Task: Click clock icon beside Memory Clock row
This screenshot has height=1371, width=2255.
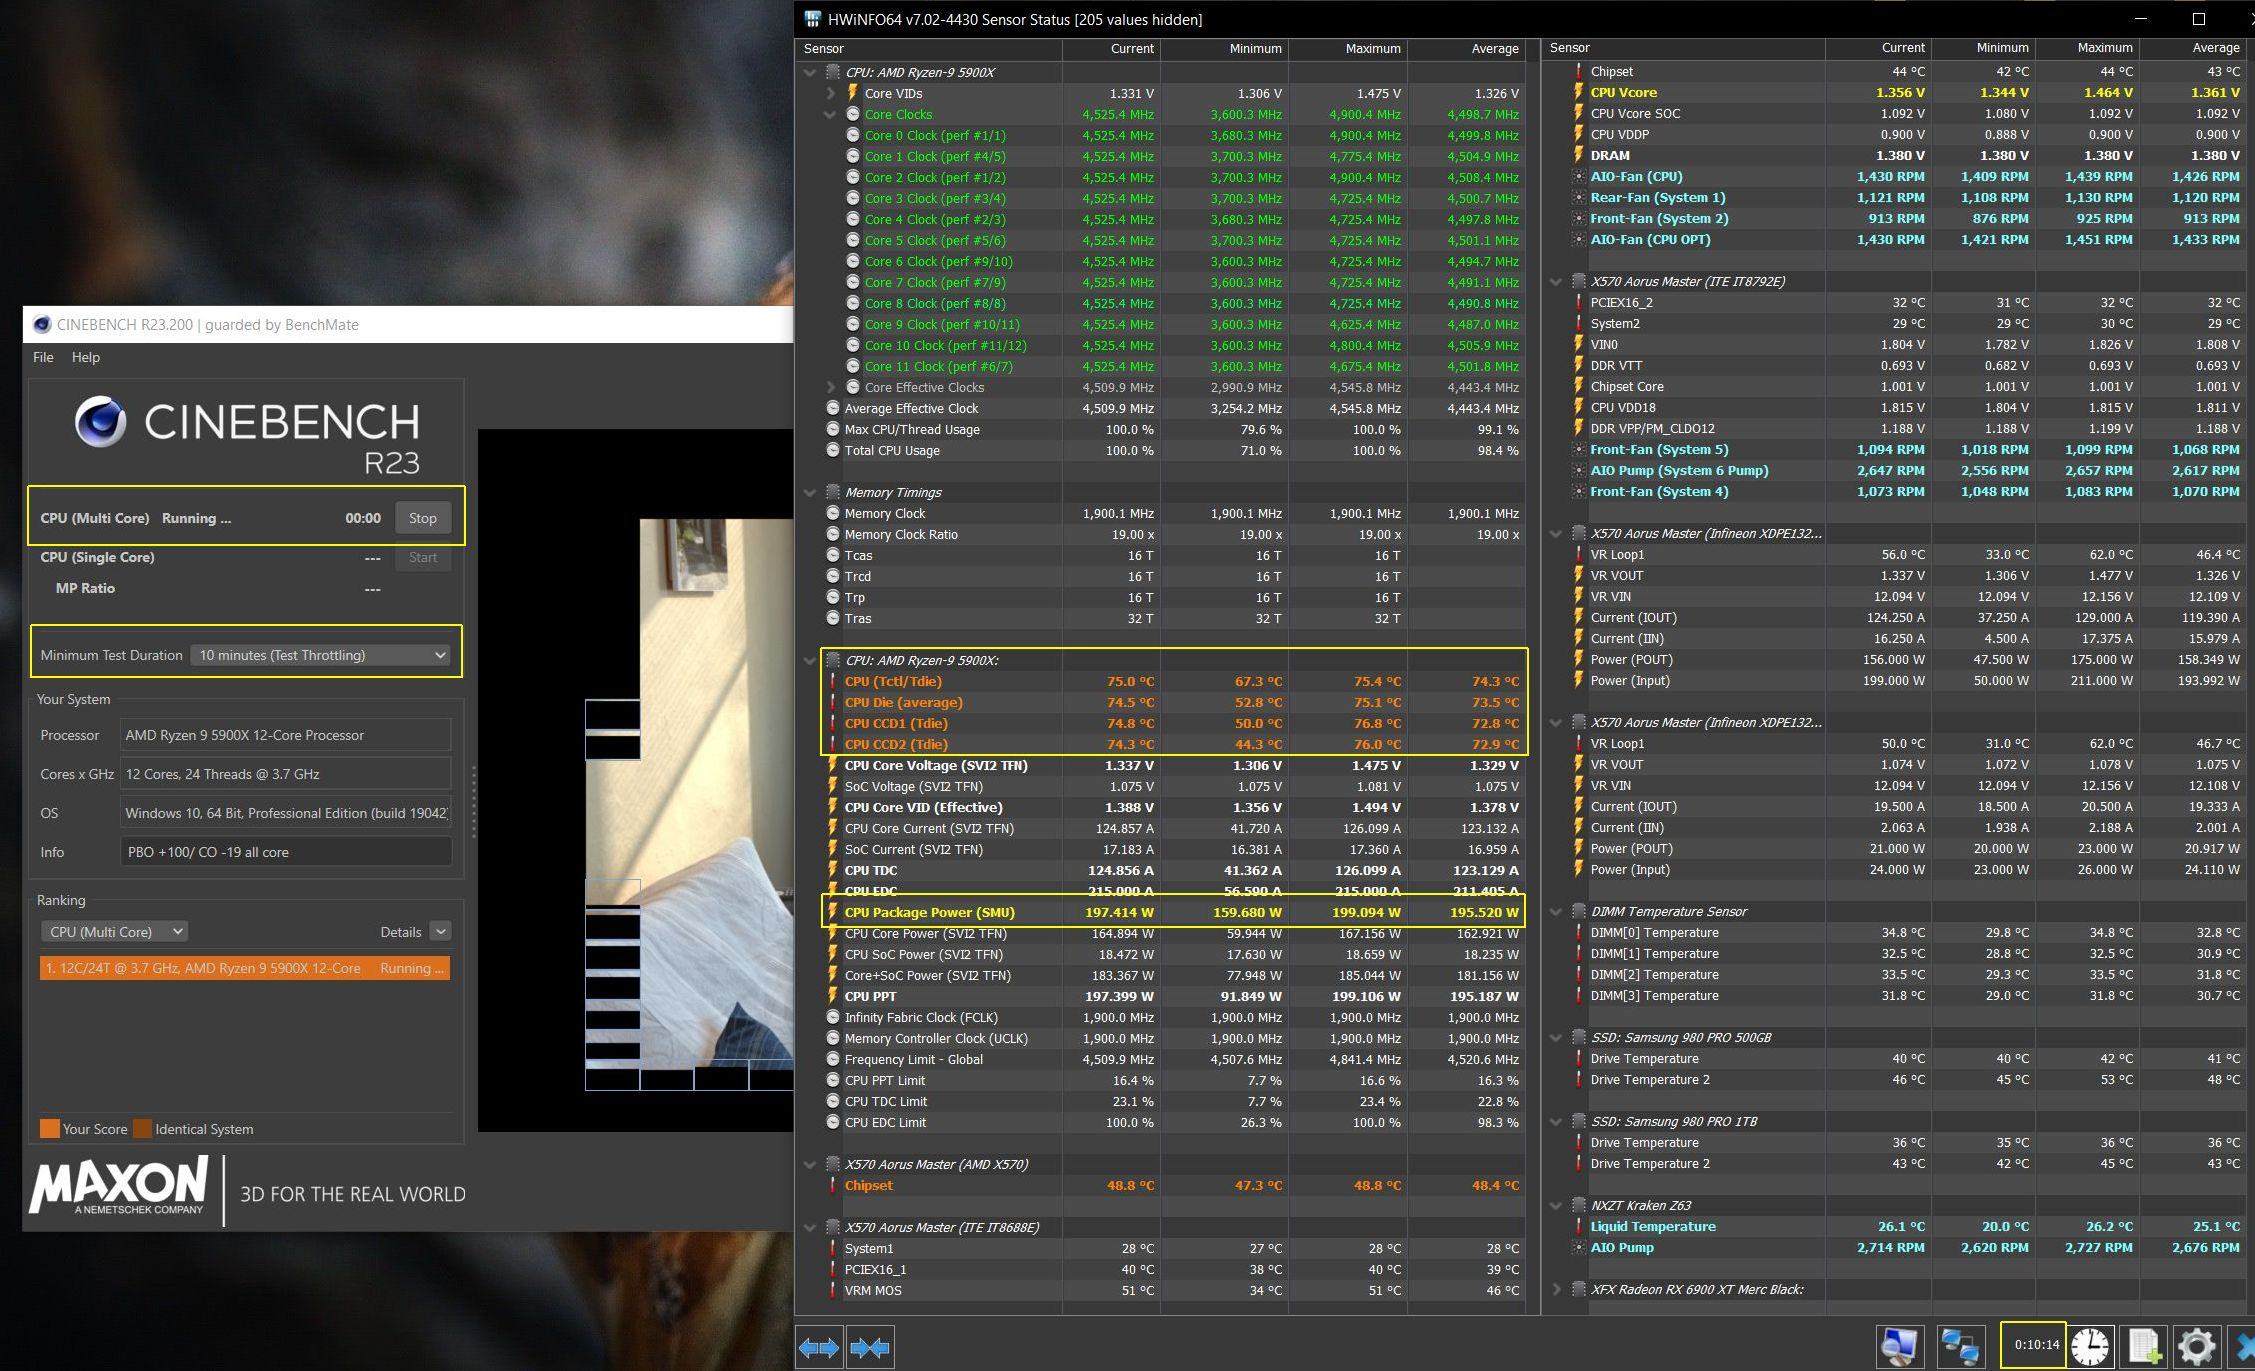Action: click(x=833, y=513)
